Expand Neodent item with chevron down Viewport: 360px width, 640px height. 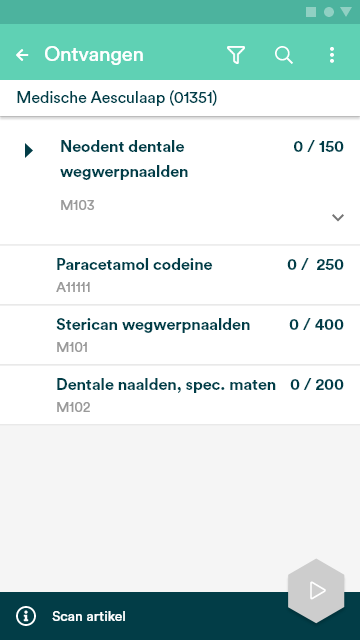point(338,218)
